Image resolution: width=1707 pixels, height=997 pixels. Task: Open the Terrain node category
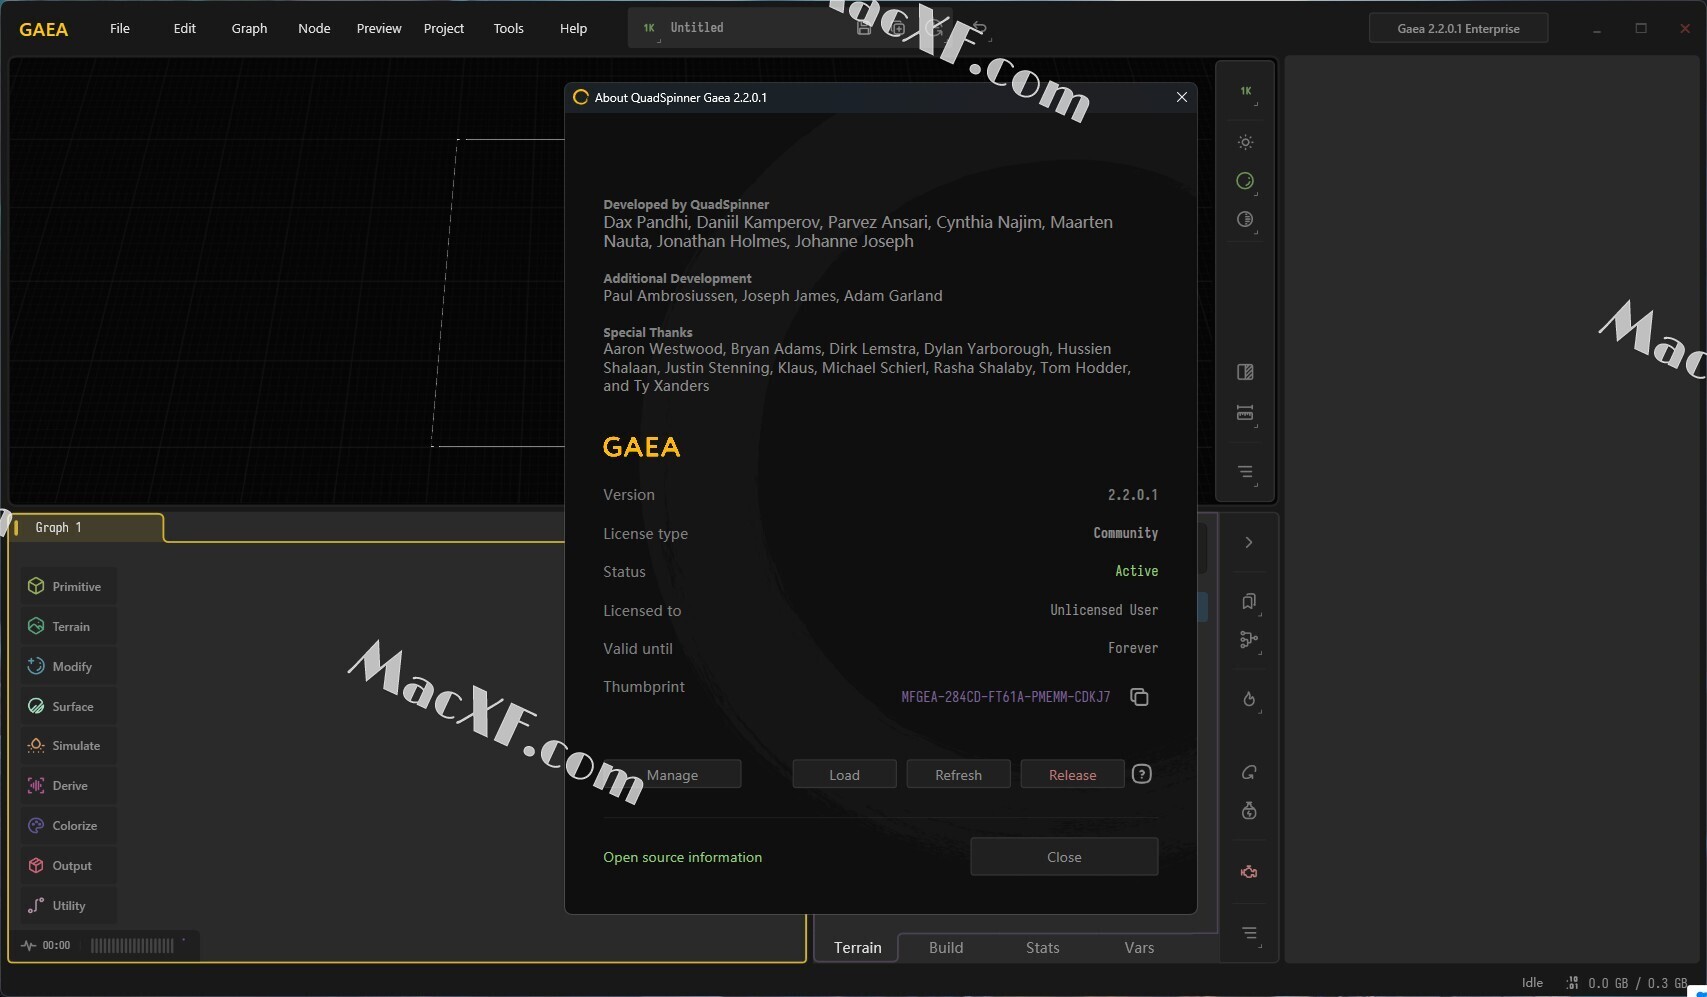tap(68, 626)
